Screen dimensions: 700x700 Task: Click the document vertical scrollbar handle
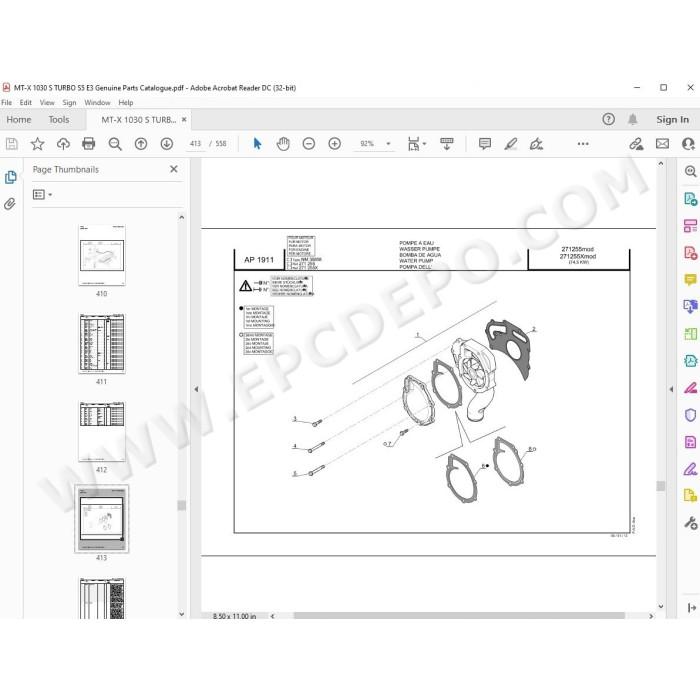coord(661,486)
